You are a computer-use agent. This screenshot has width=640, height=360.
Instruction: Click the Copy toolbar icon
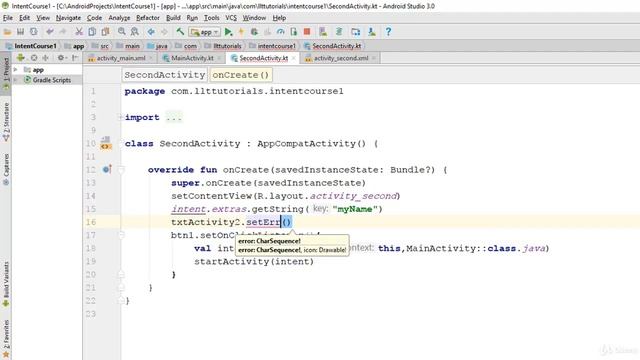tap(92, 32)
